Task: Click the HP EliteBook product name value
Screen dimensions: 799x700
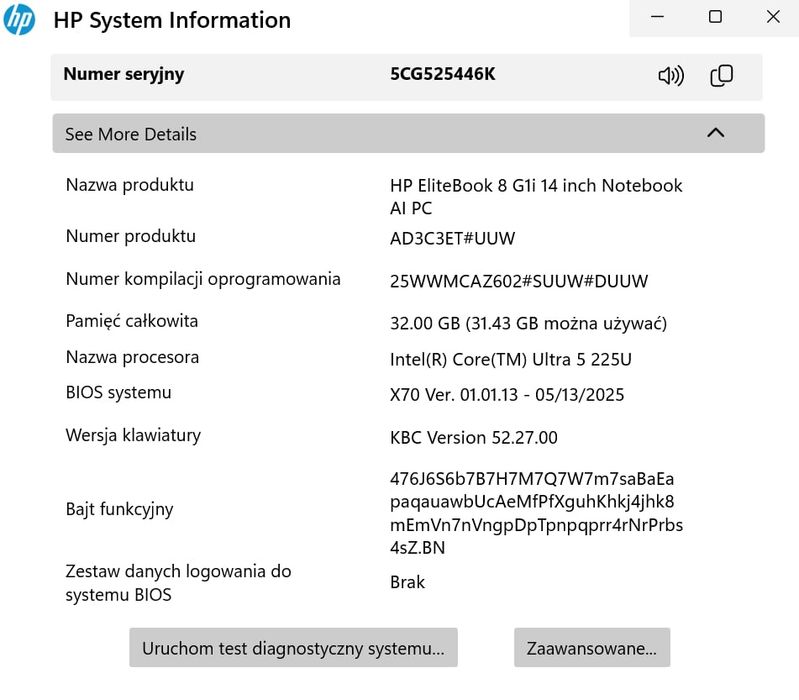Action: [536, 196]
